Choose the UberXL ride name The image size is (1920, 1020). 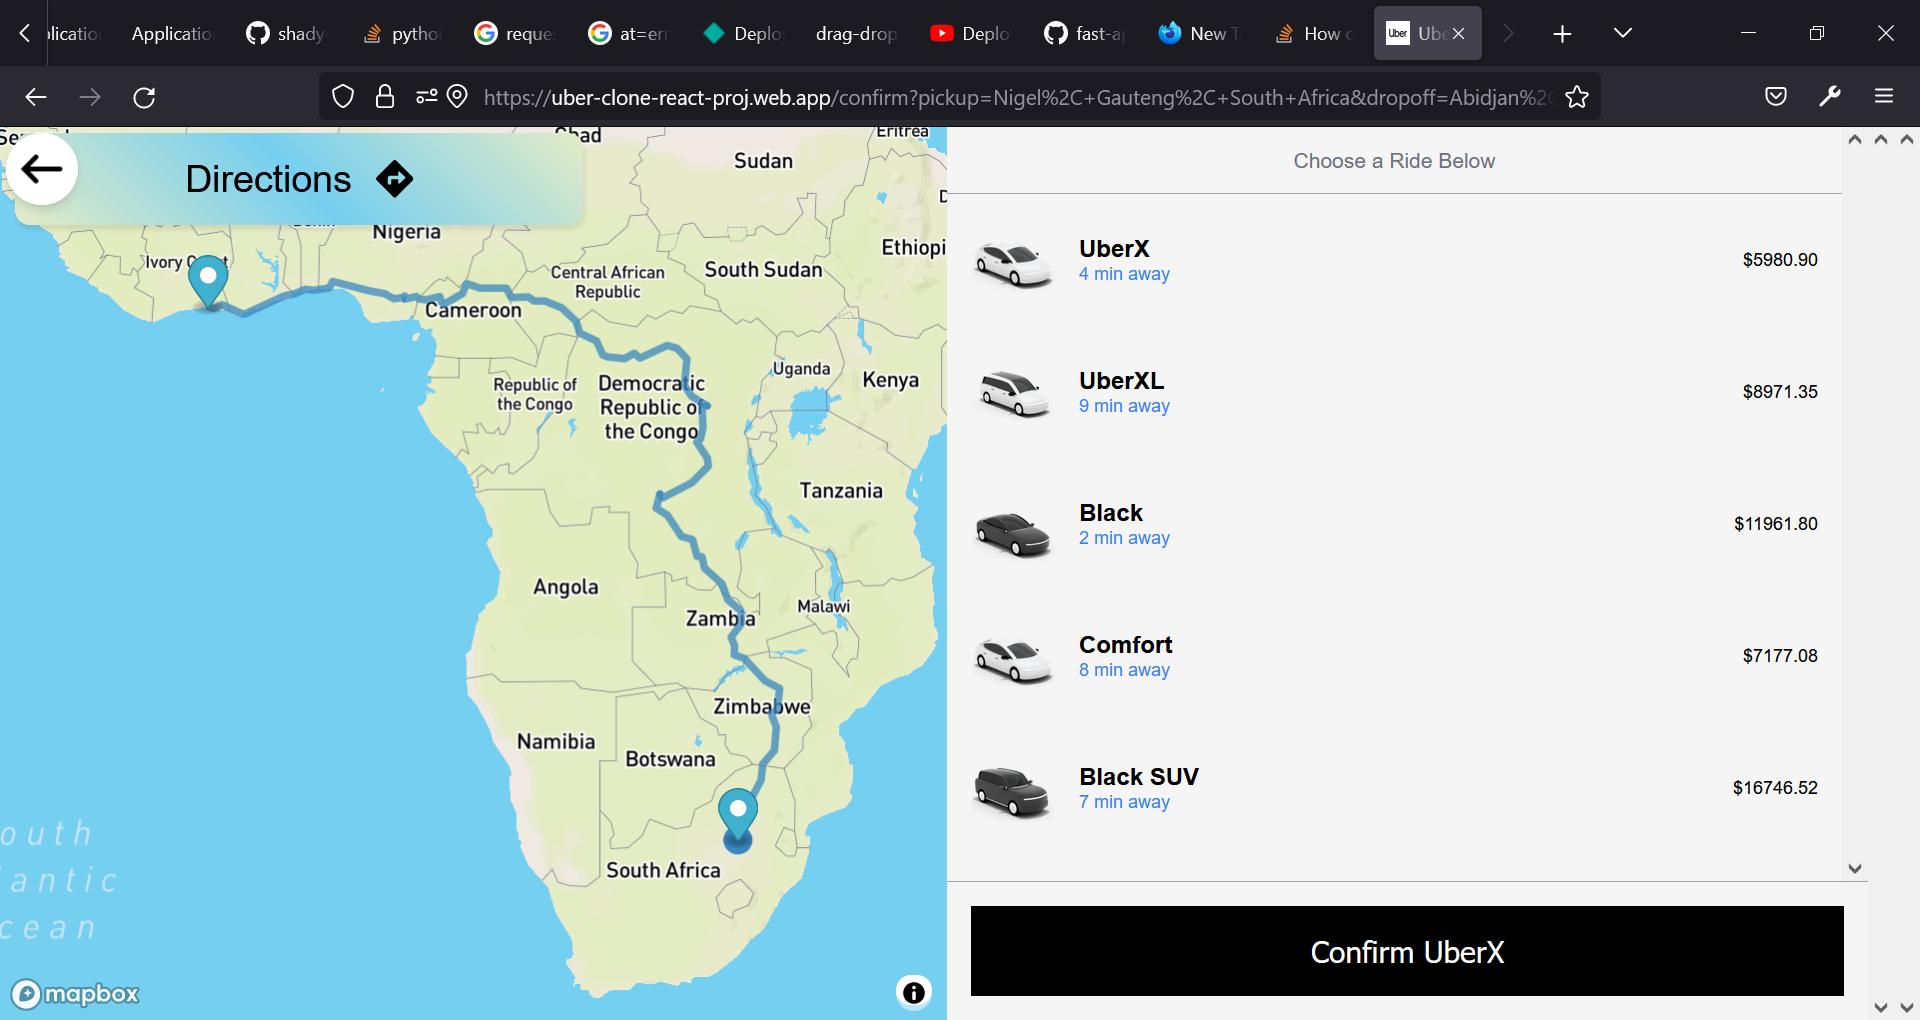[1121, 381]
